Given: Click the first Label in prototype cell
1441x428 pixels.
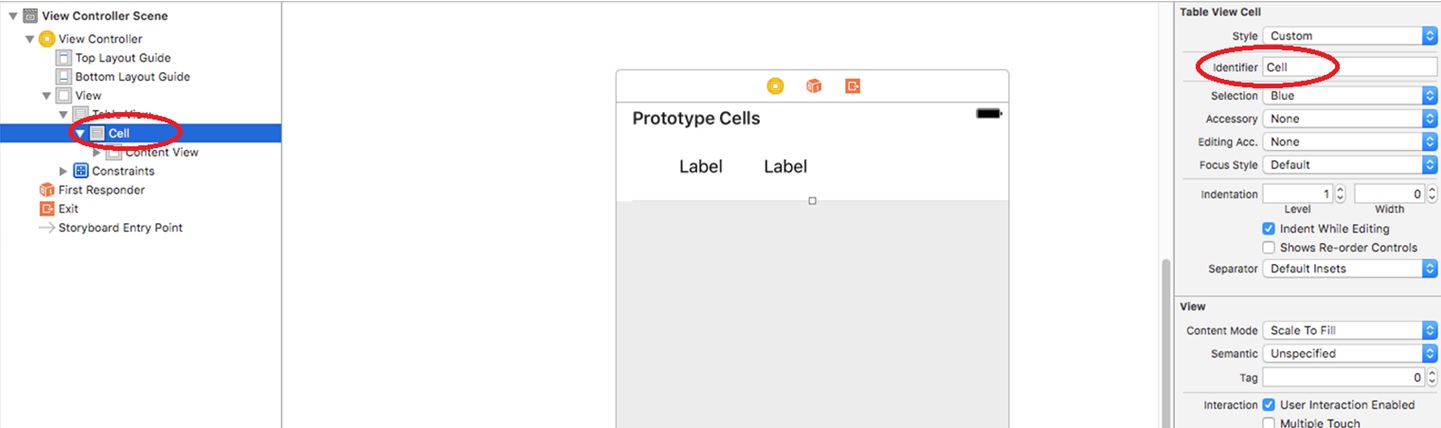Looking at the screenshot, I should pos(701,167).
